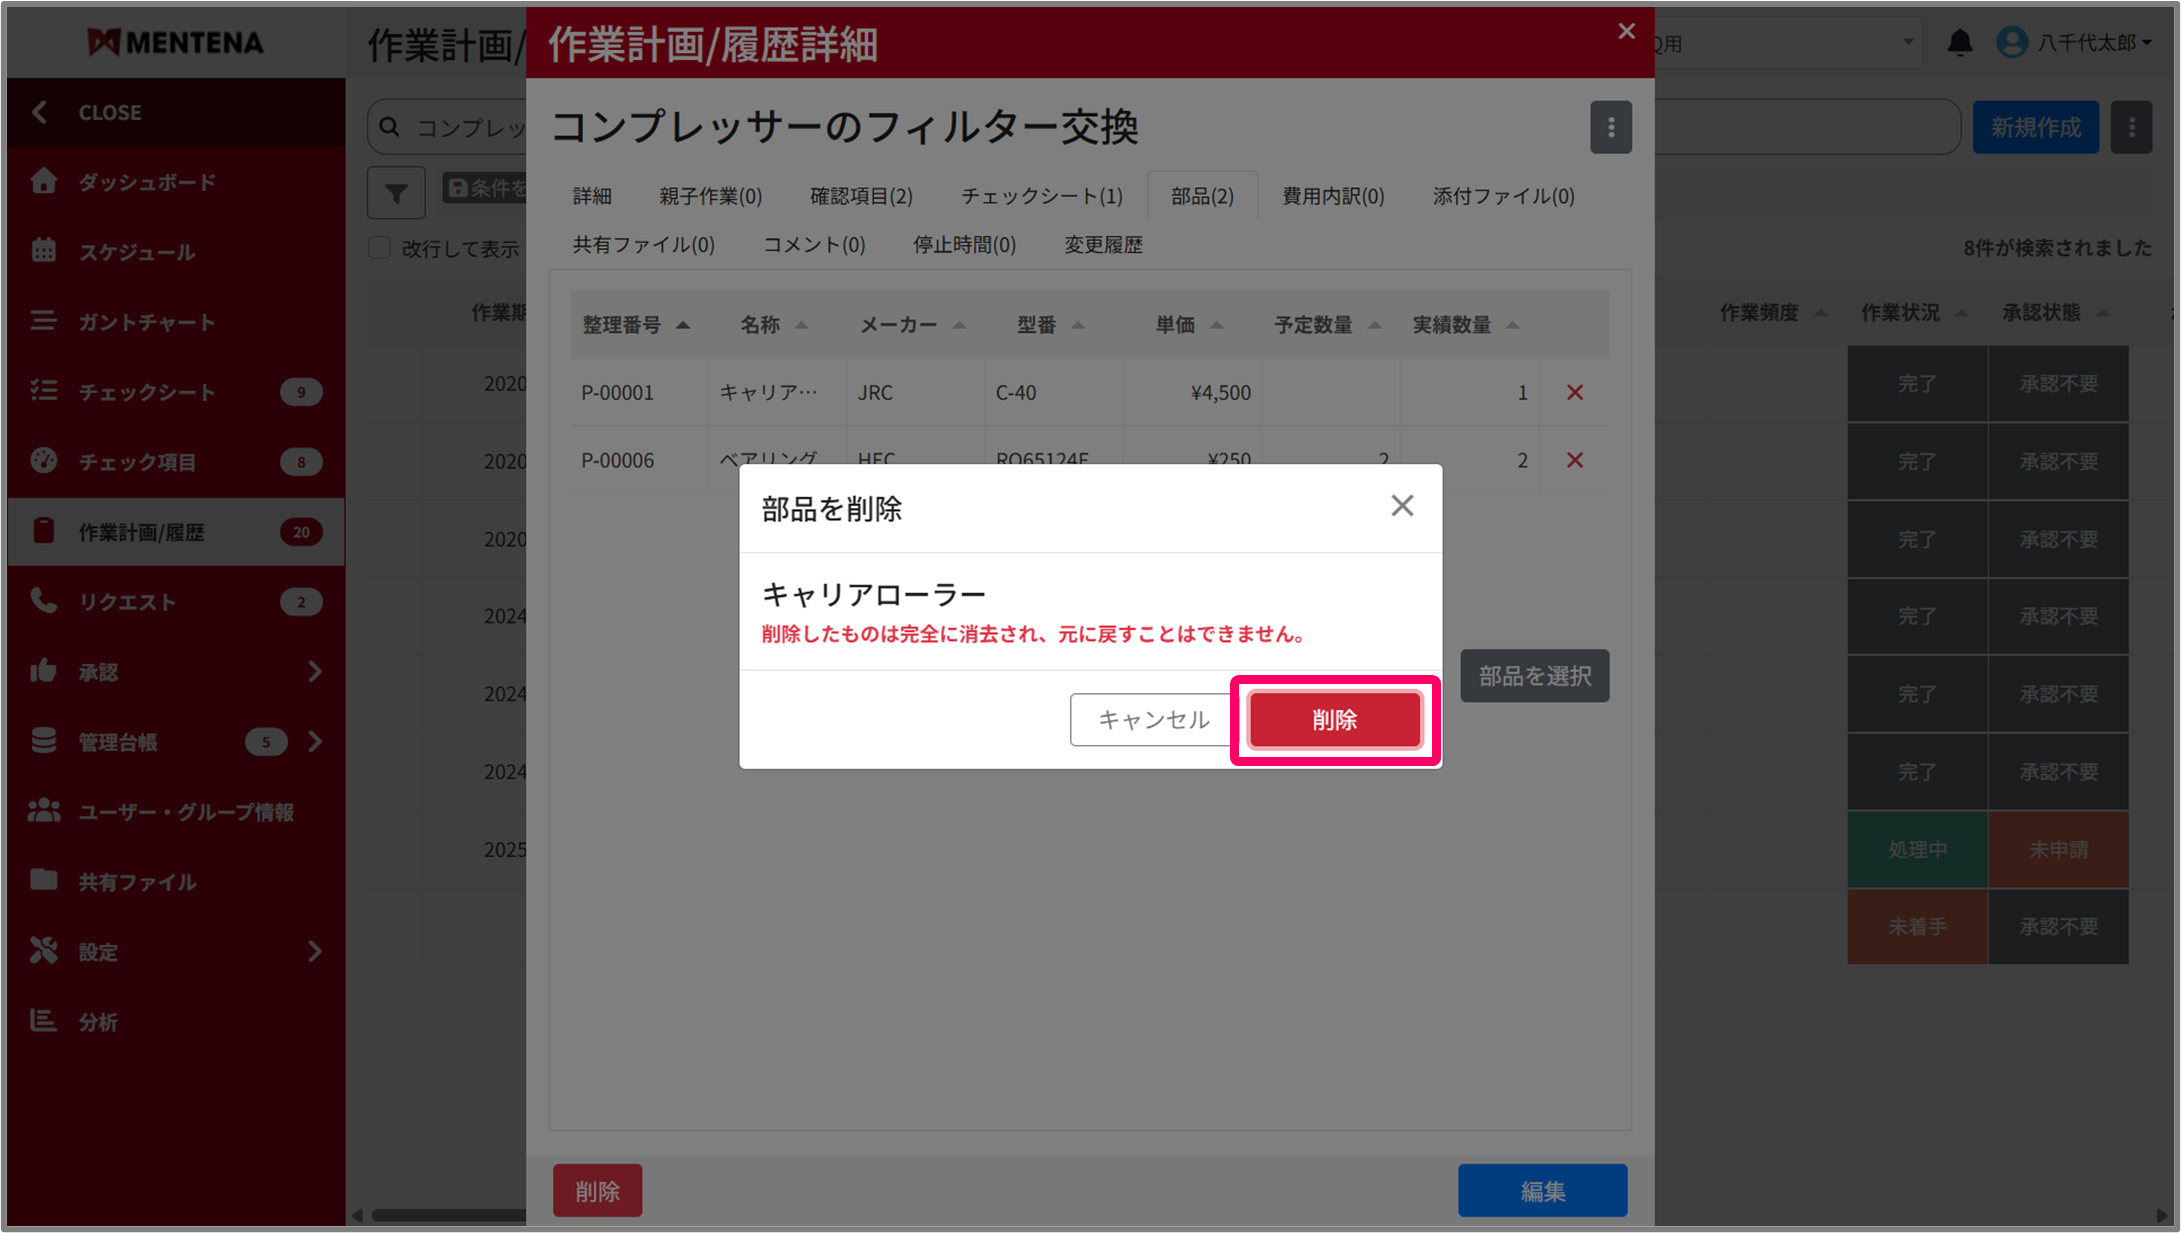Screen dimensions: 2181x1233
Task: Open the ダッシュボード home icon
Action: 43,181
